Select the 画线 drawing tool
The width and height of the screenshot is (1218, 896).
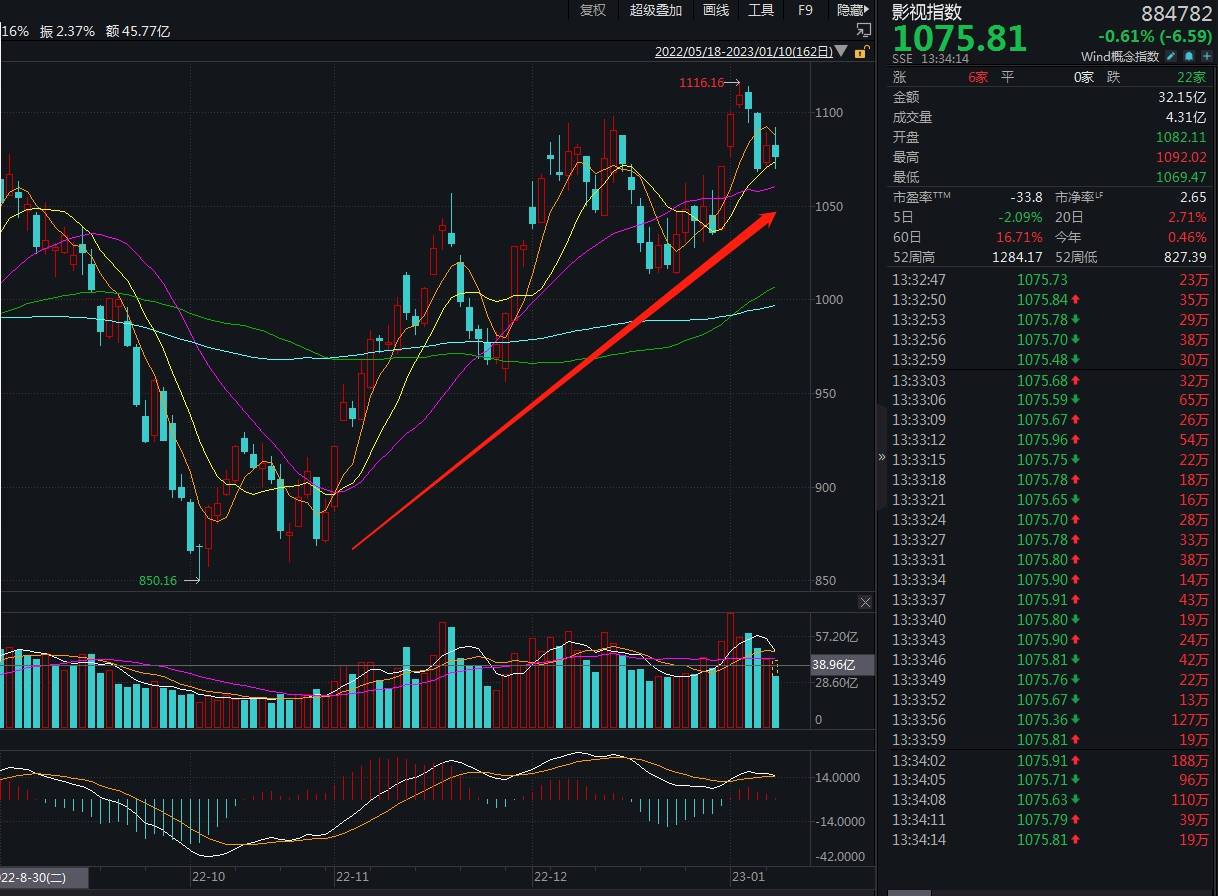(716, 10)
